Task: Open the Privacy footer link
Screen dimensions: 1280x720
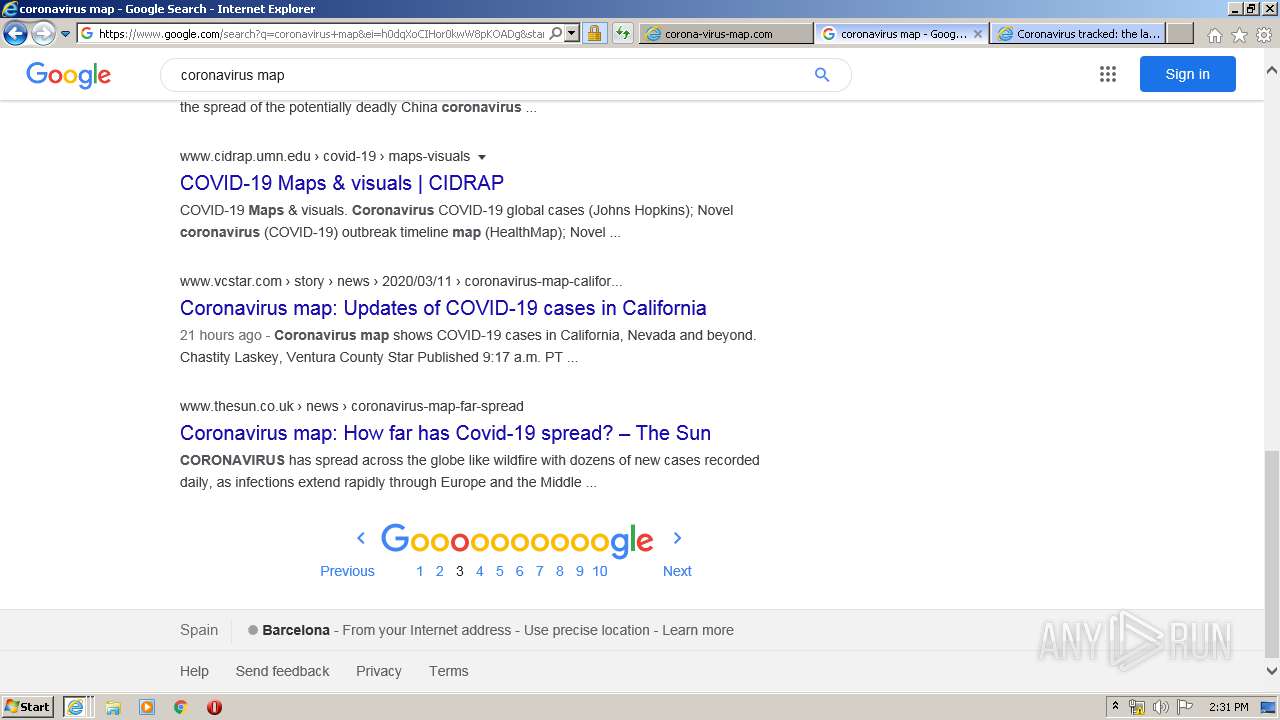Action: pos(379,671)
